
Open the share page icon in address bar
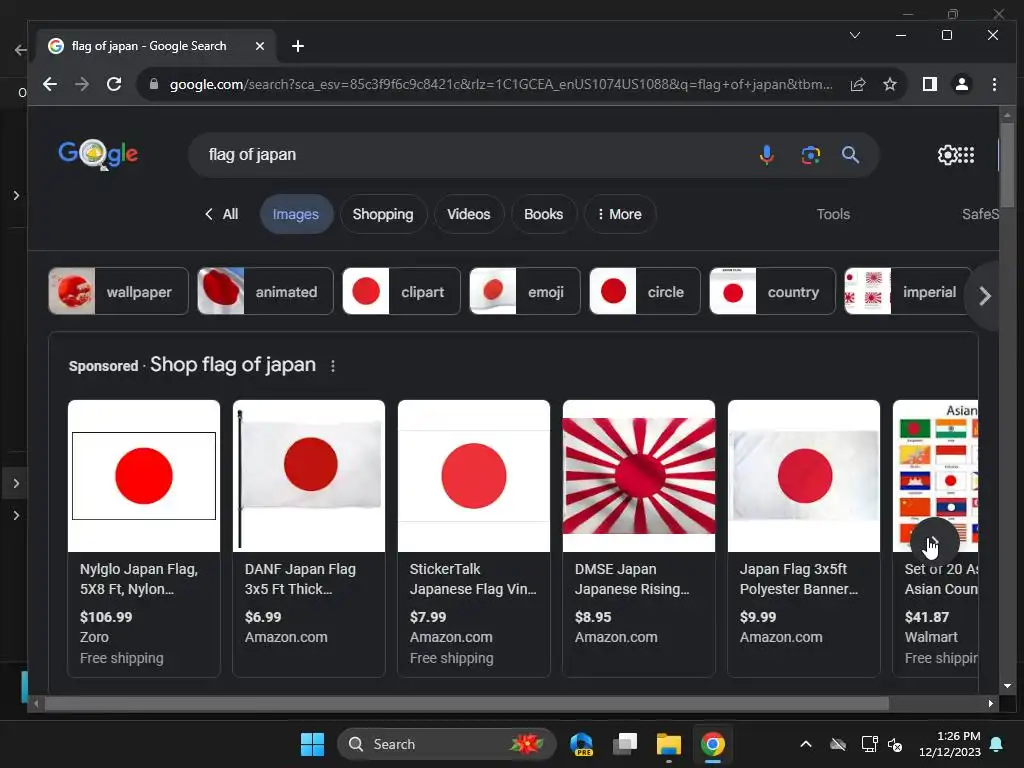click(857, 84)
